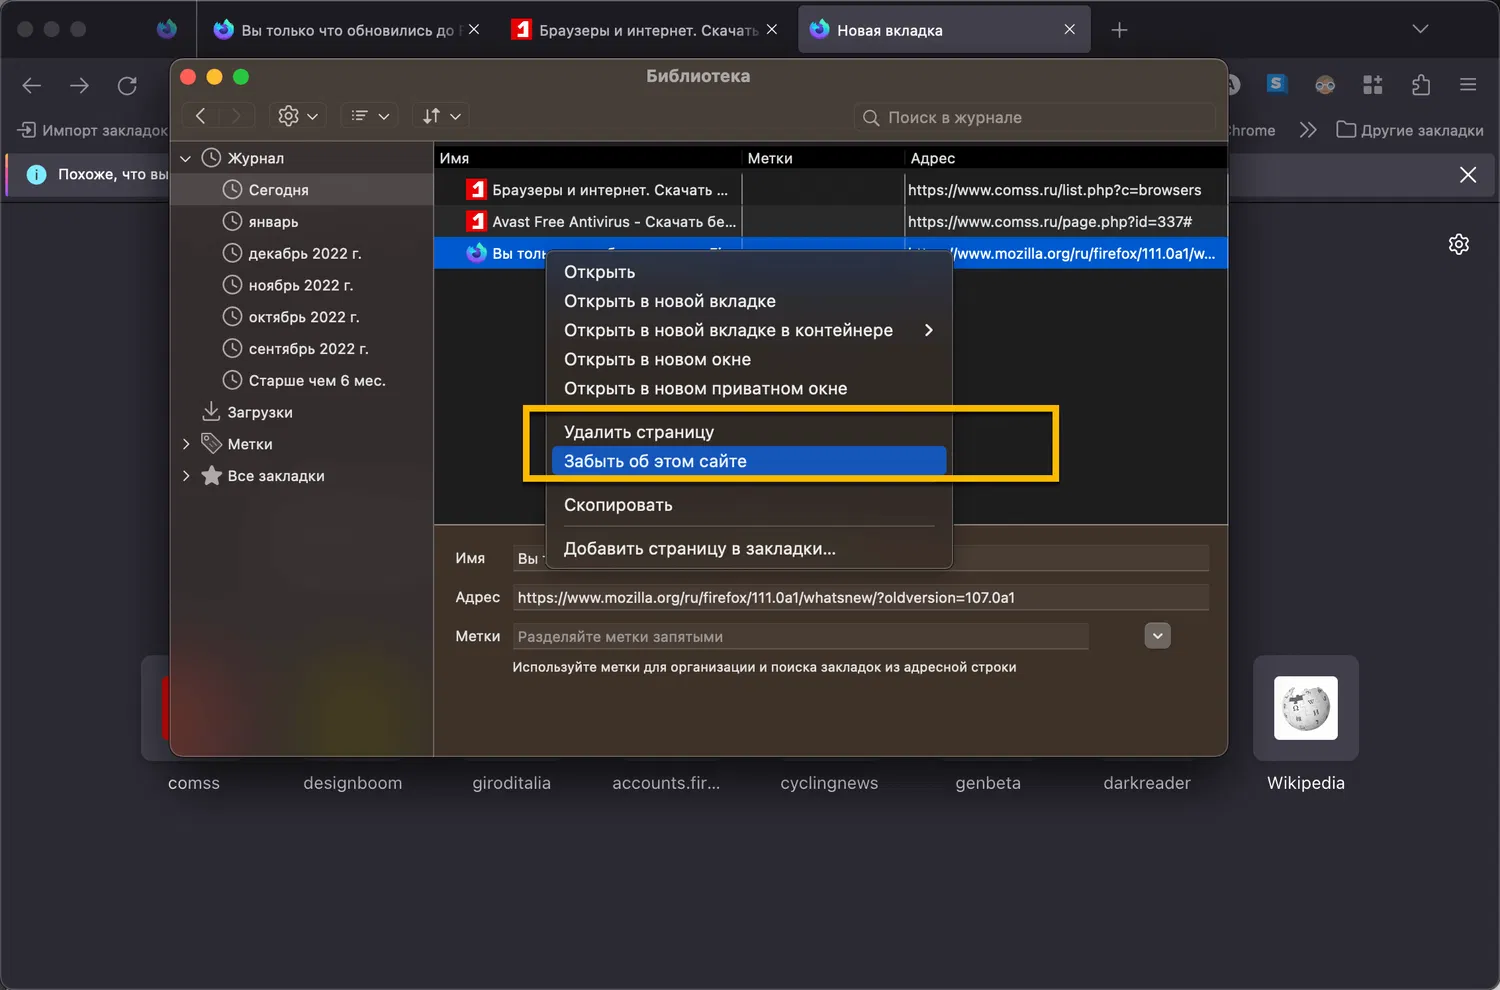
Task: Click the mask extension icon in the toolbar
Action: point(1325,85)
